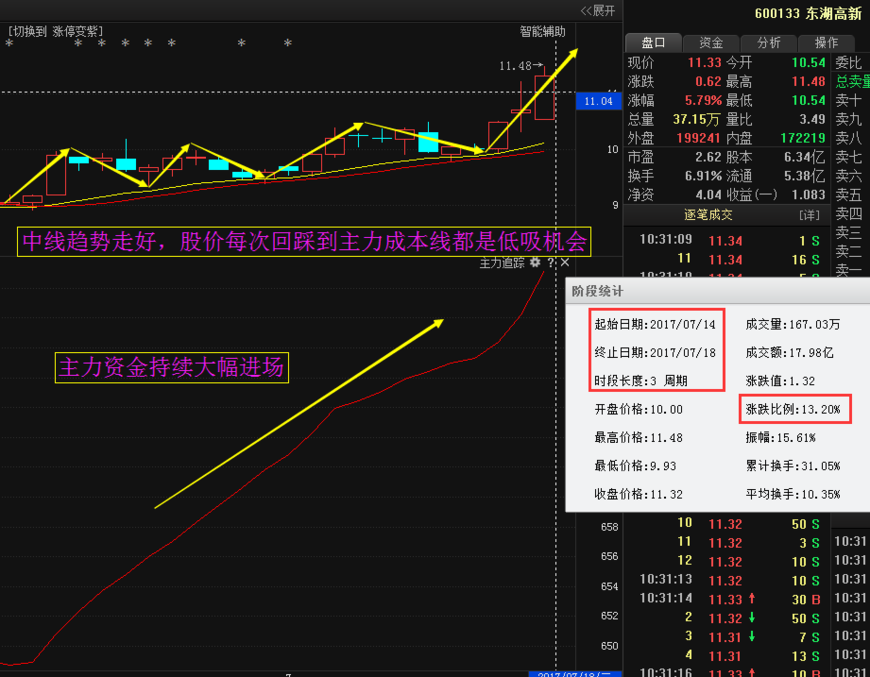
Task: Click the 10:31:13 trade row 11.32
Action: [x=729, y=580]
